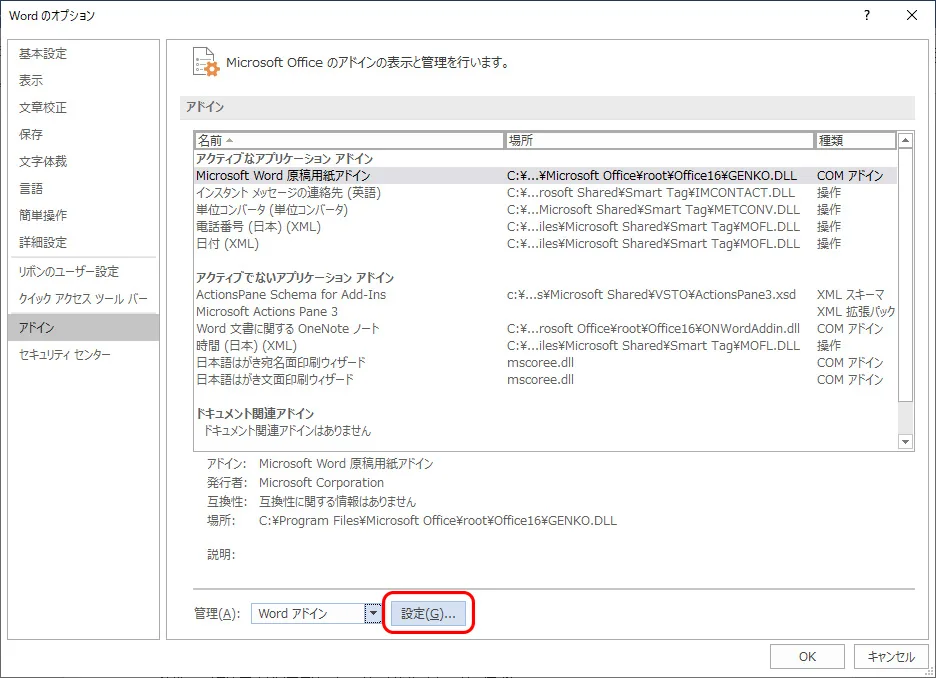Image resolution: width=936 pixels, height=678 pixels.
Task: Select the 日本語はがき宛名面印刷ウィザード add-in
Action: pos(281,363)
